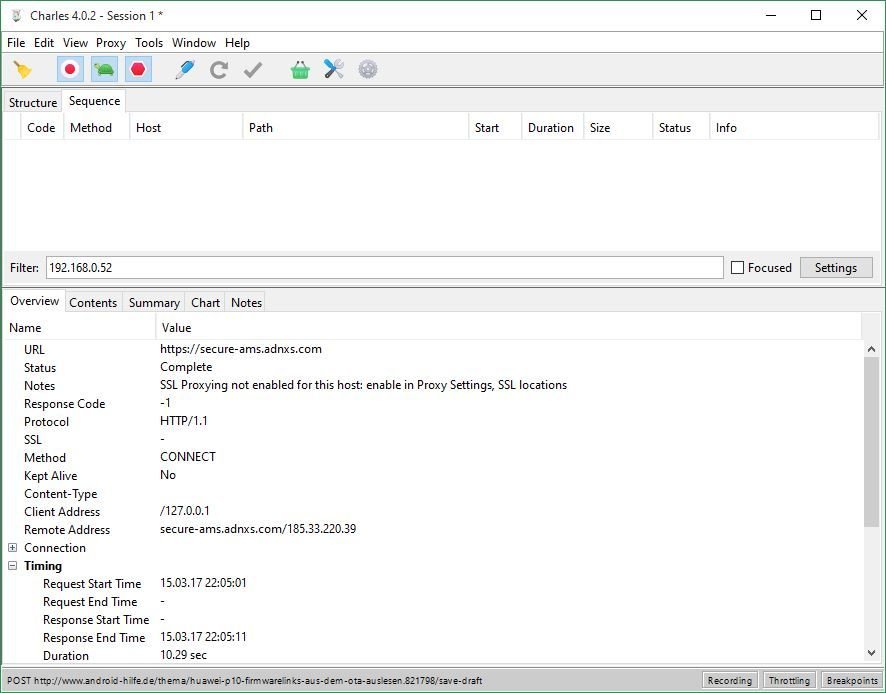Open the gear settings icon in toolbar

pos(368,70)
